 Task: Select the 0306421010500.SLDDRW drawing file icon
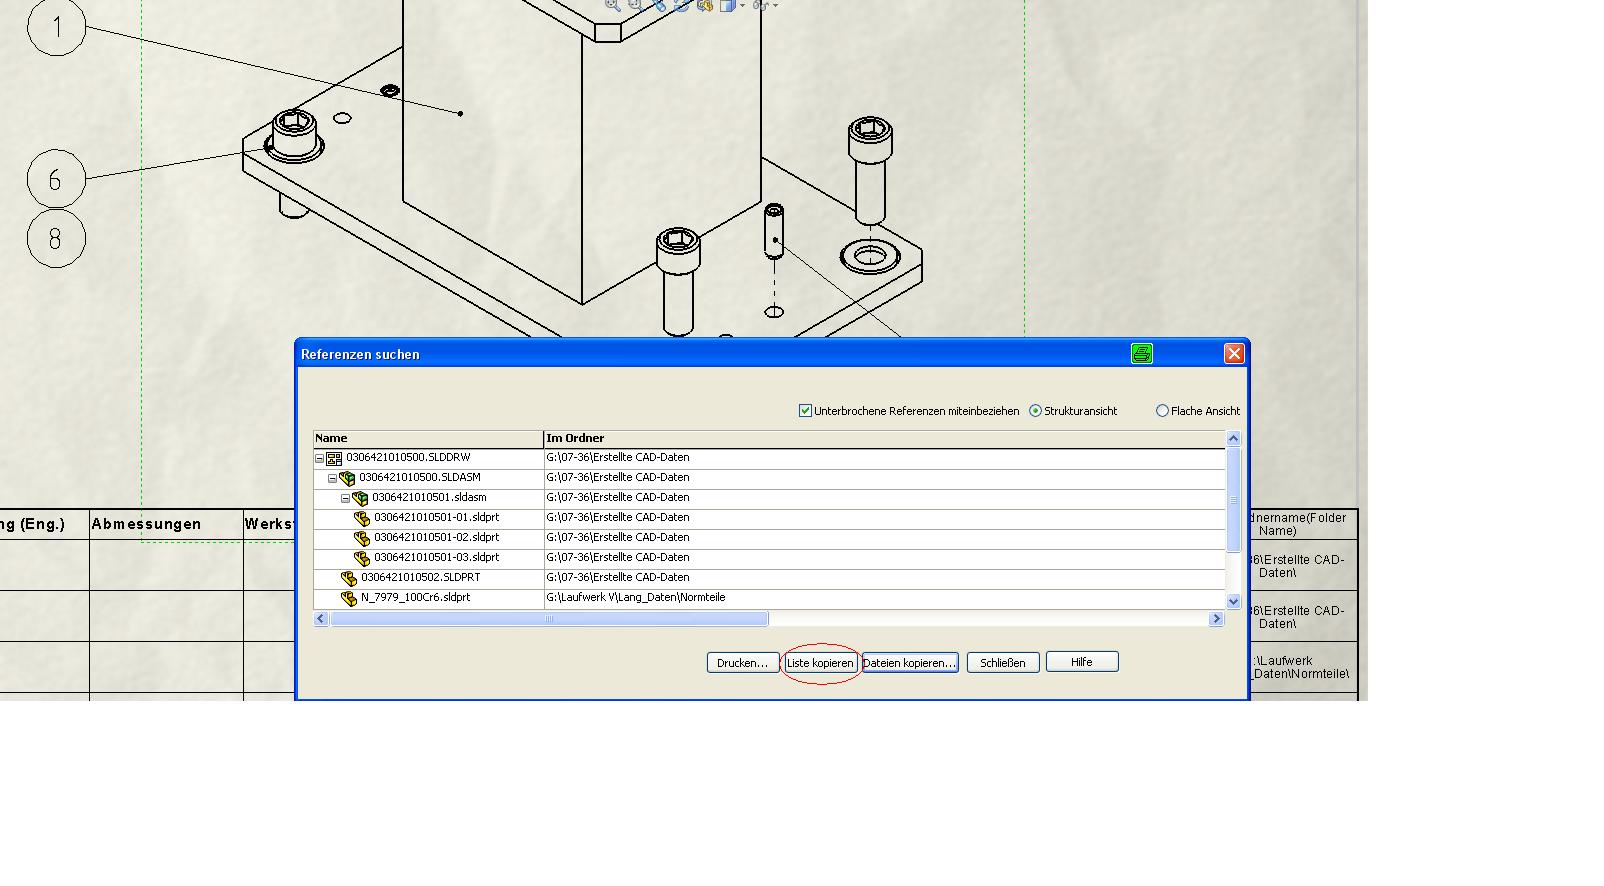335,458
